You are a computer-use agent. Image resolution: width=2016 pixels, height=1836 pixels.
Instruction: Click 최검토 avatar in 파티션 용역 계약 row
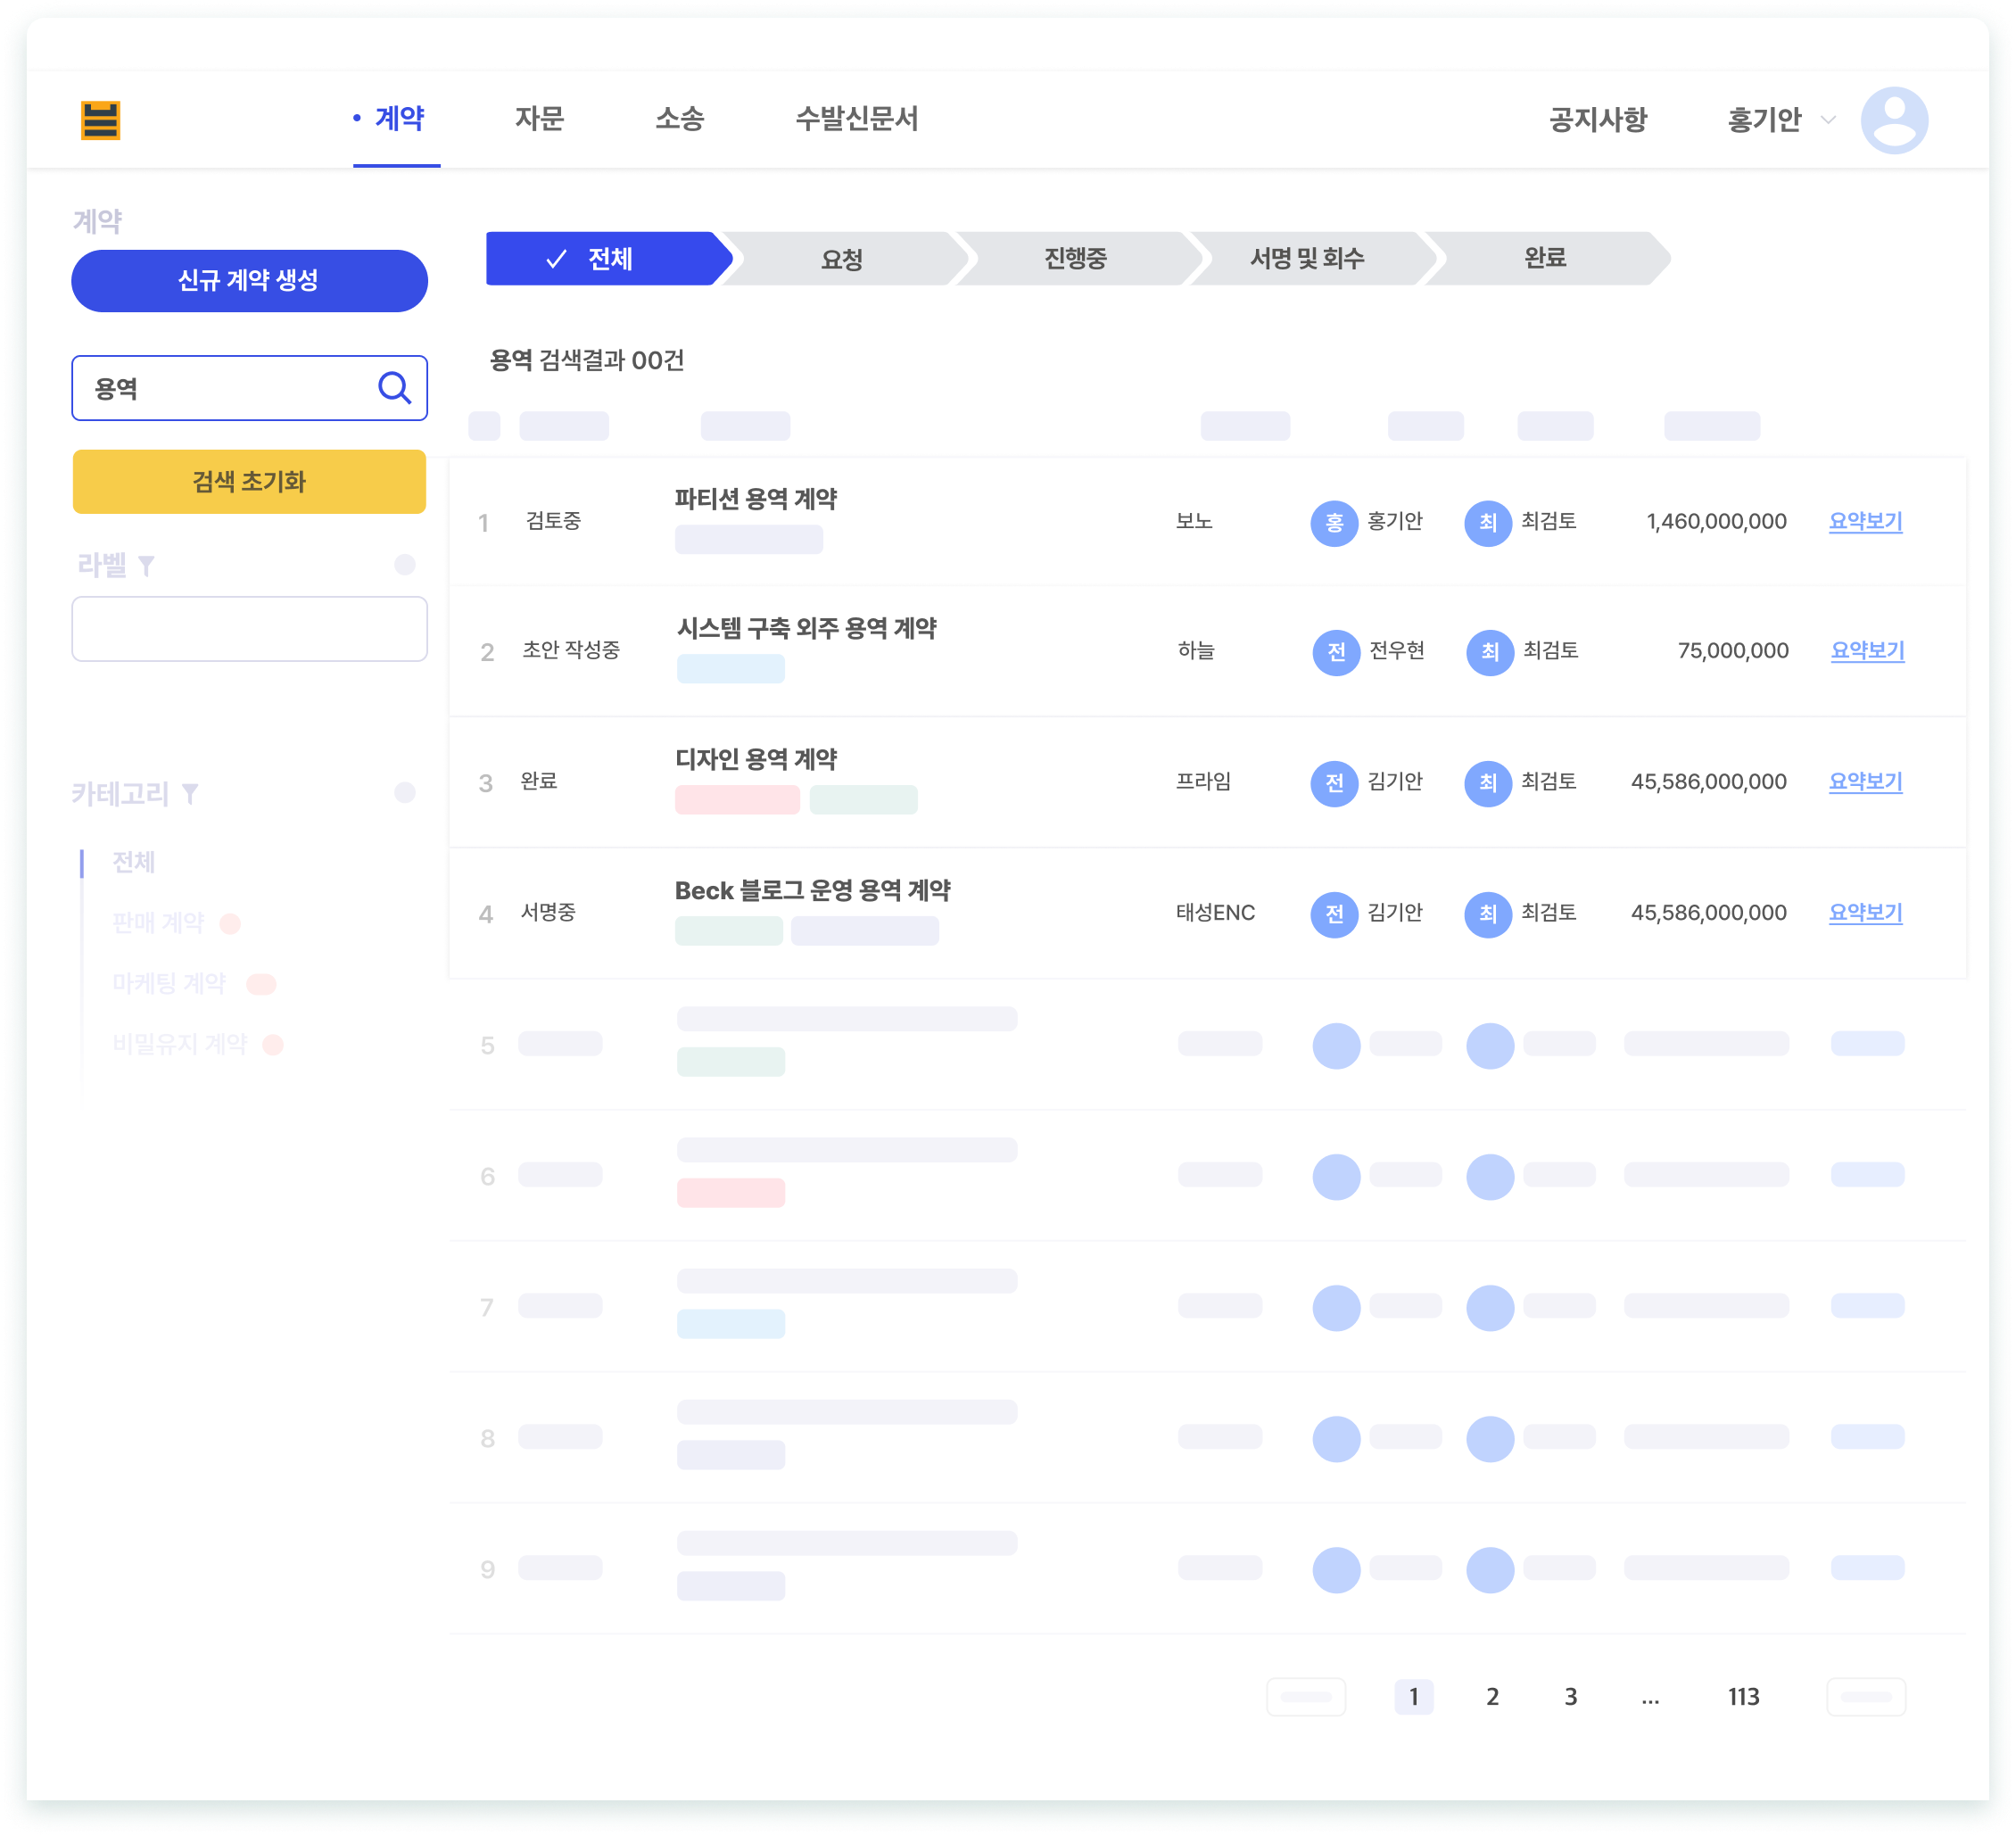coord(1487,522)
